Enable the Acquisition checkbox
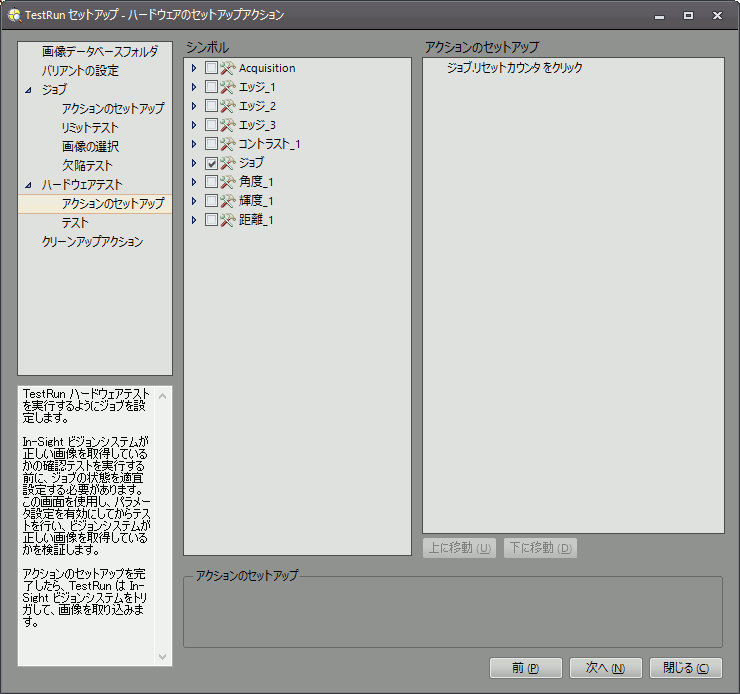Image resolution: width=740 pixels, height=694 pixels. coord(211,68)
